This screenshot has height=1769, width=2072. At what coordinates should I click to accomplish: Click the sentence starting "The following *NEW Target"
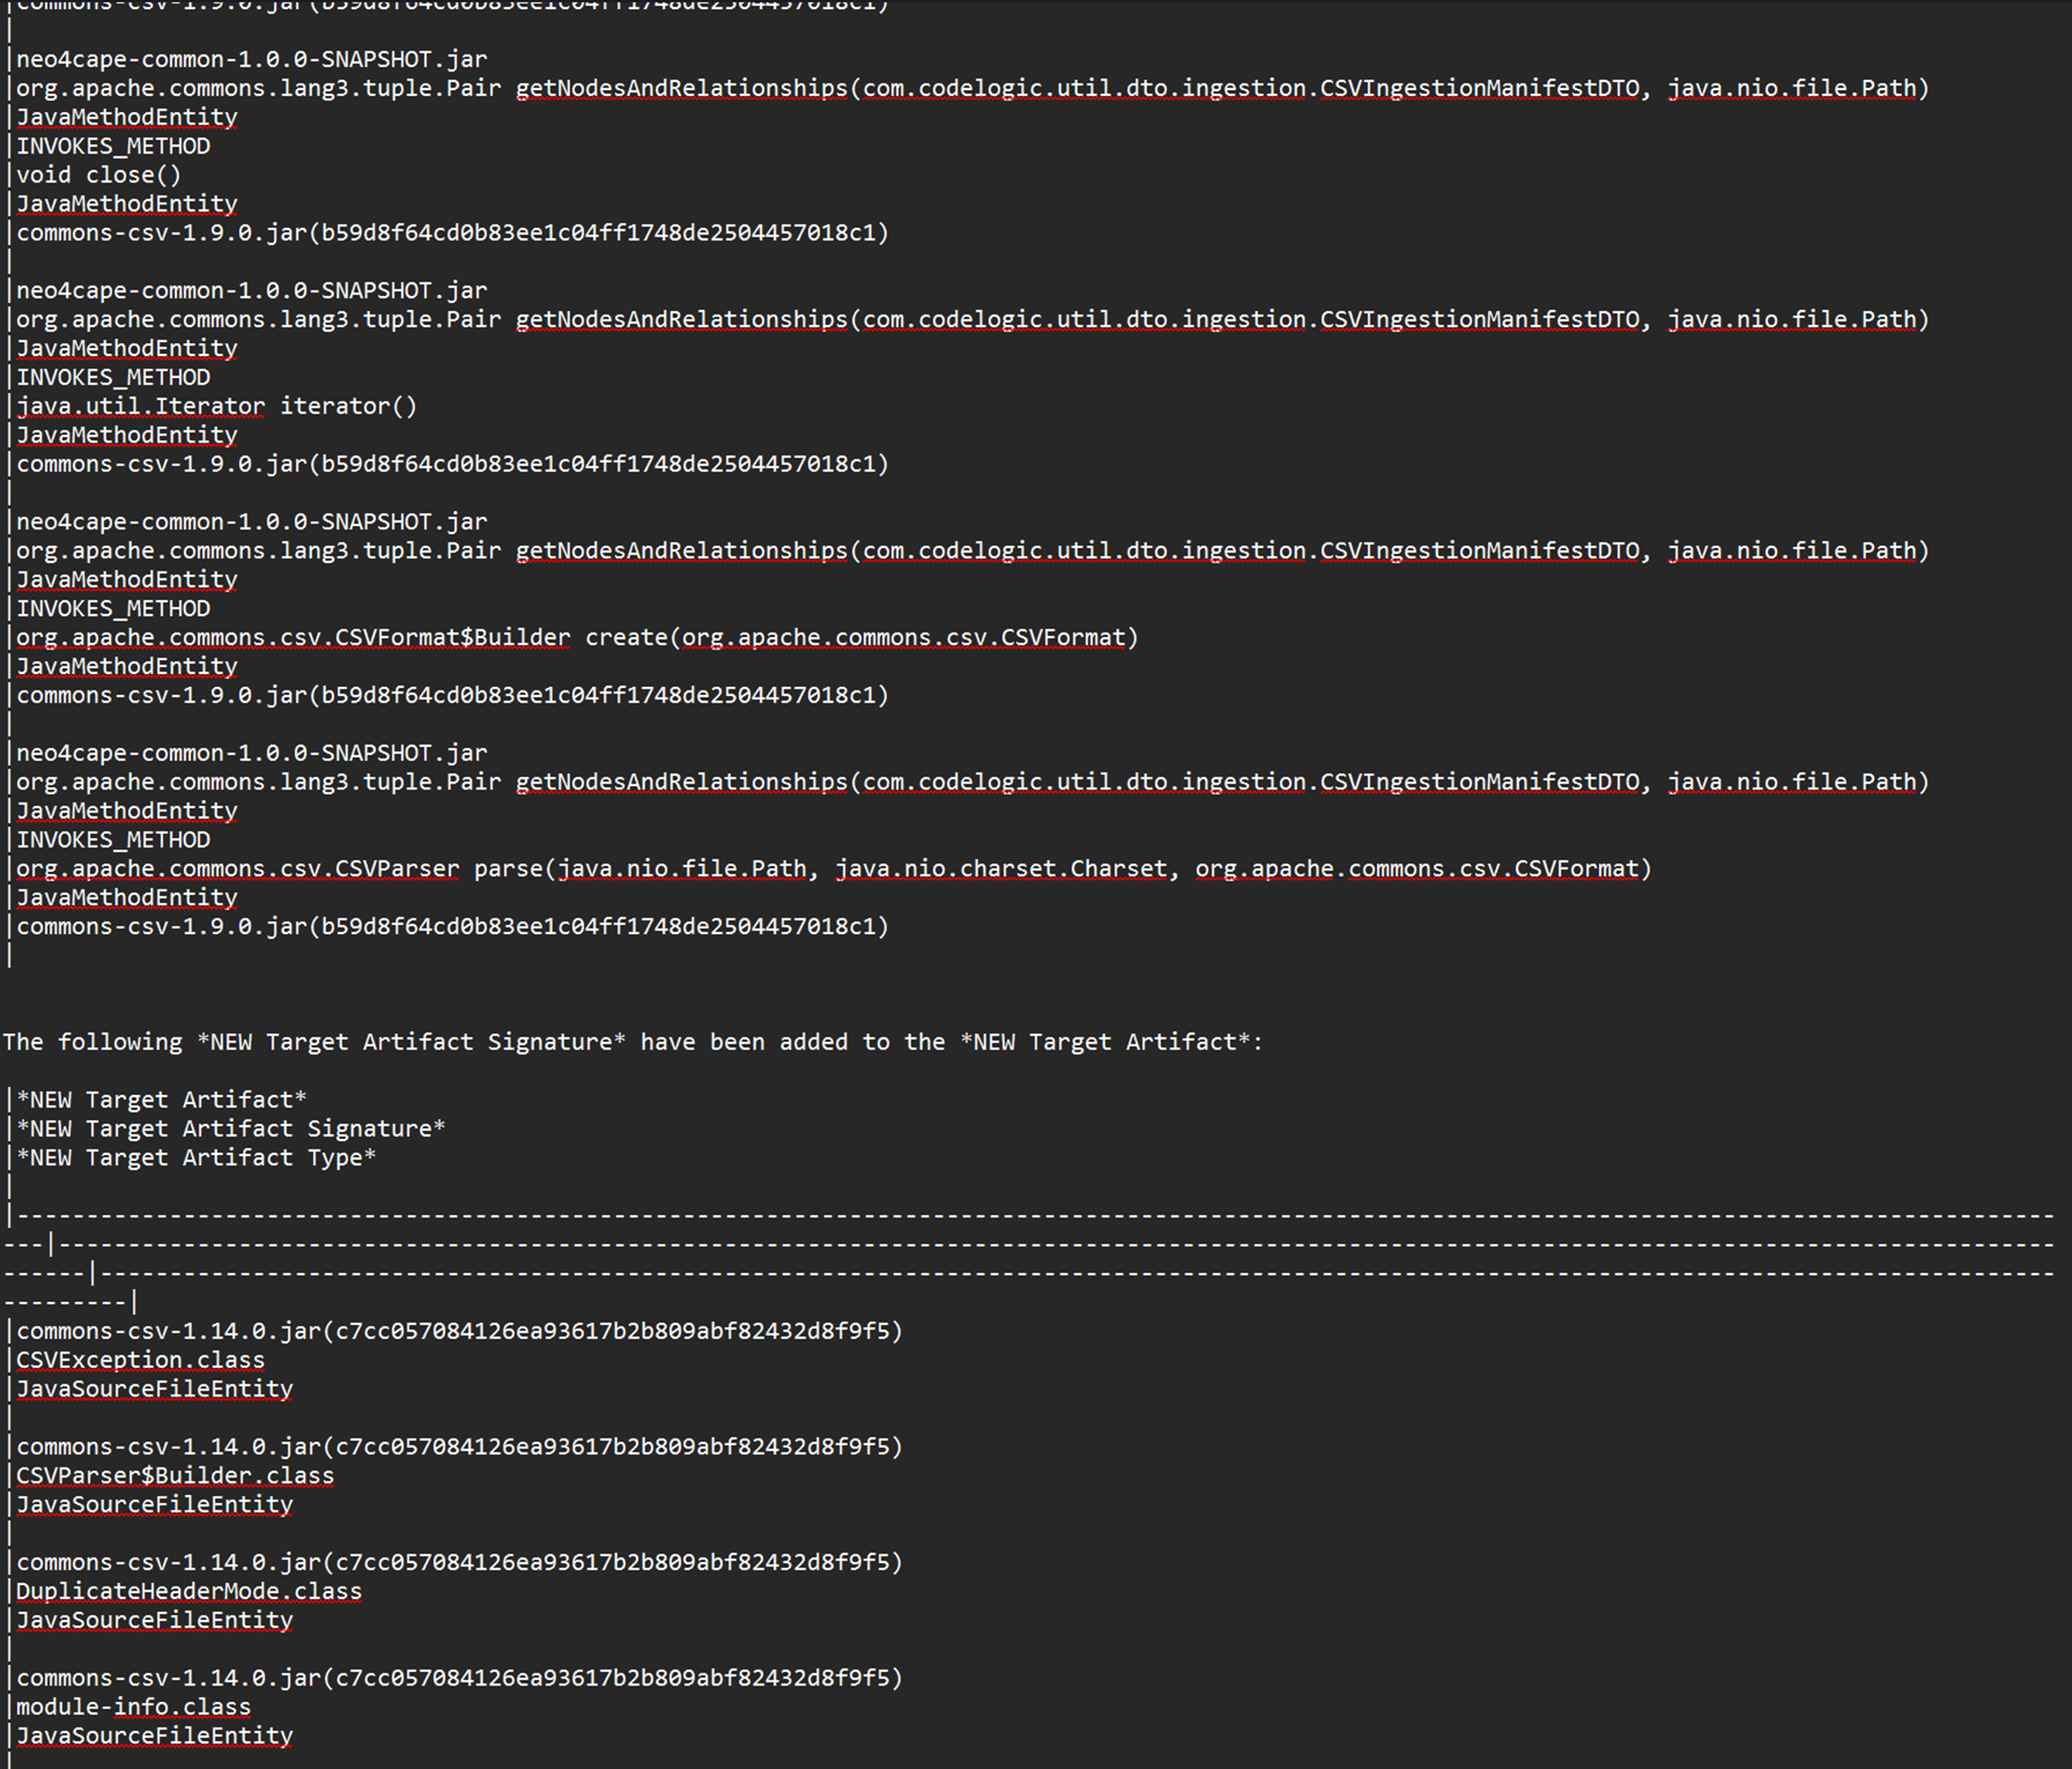pos(632,1042)
